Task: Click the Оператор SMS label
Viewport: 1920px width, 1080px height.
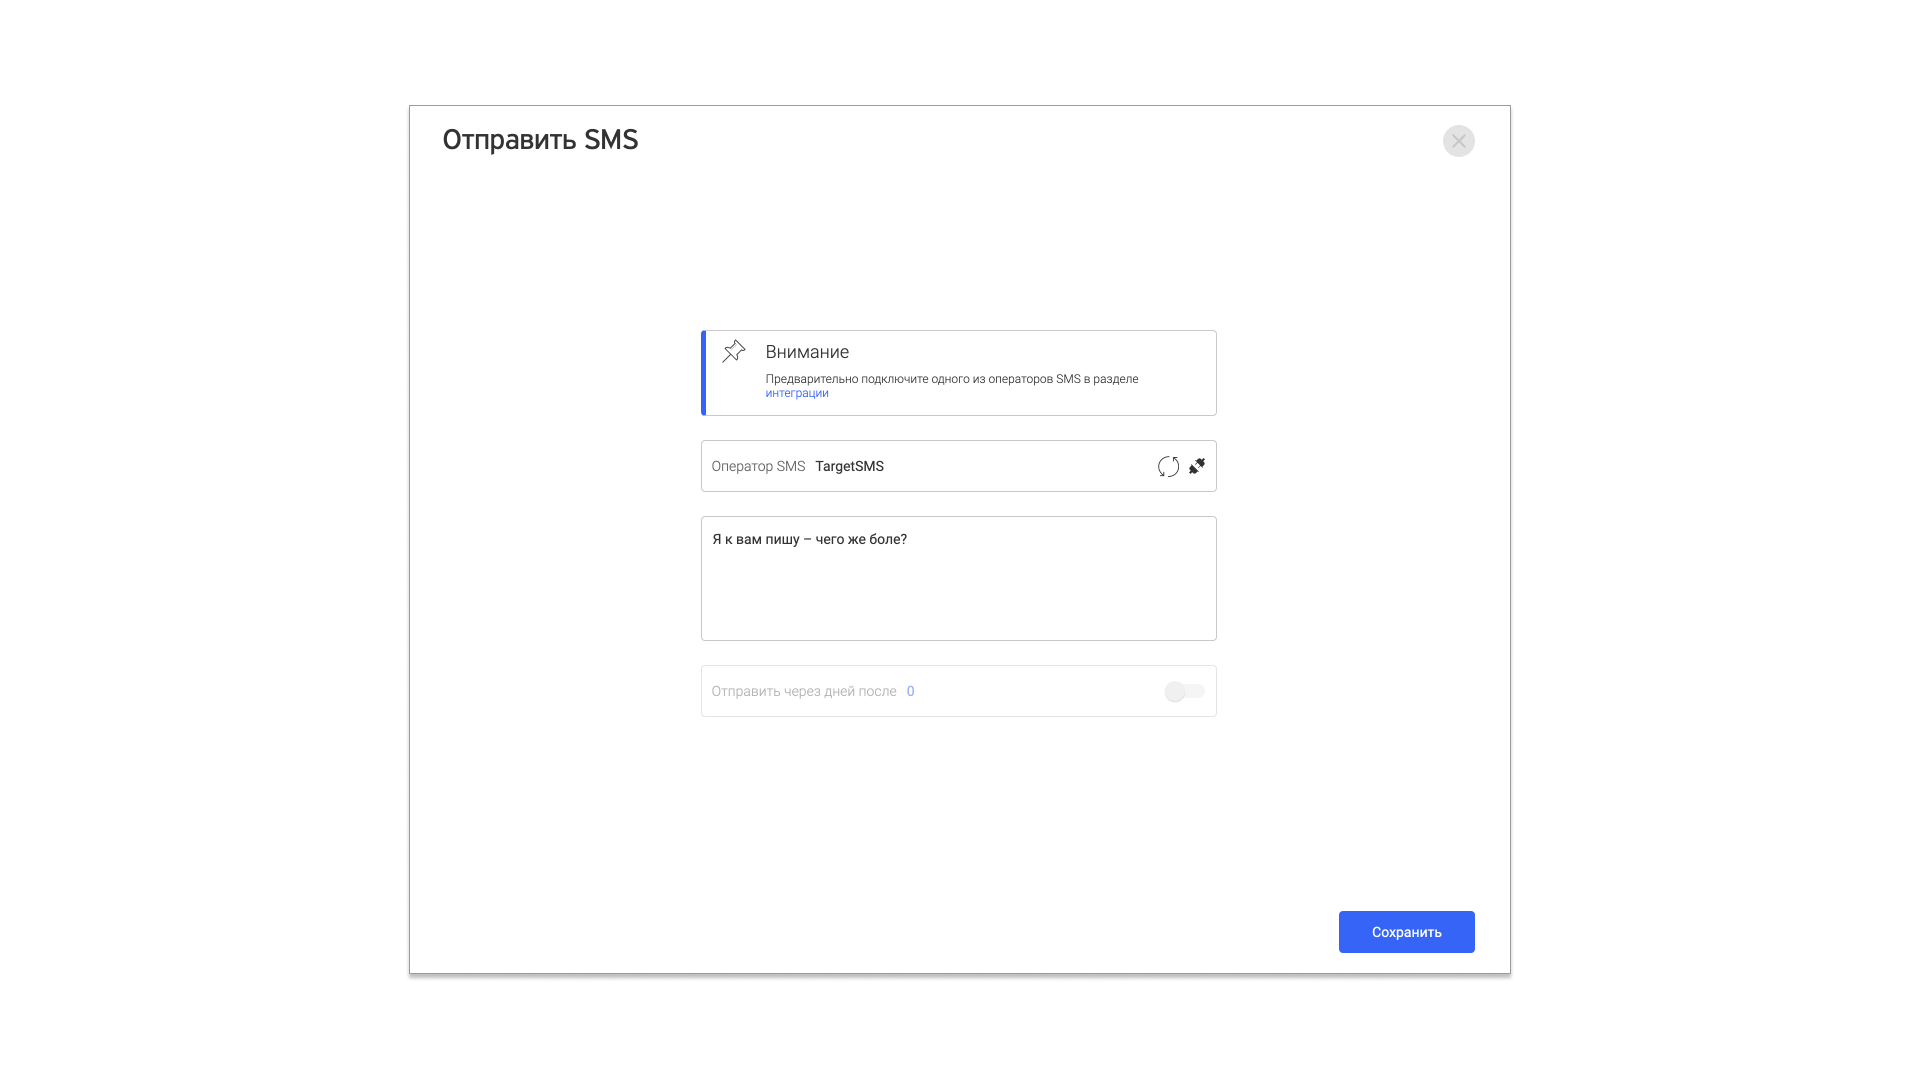Action: 758,466
